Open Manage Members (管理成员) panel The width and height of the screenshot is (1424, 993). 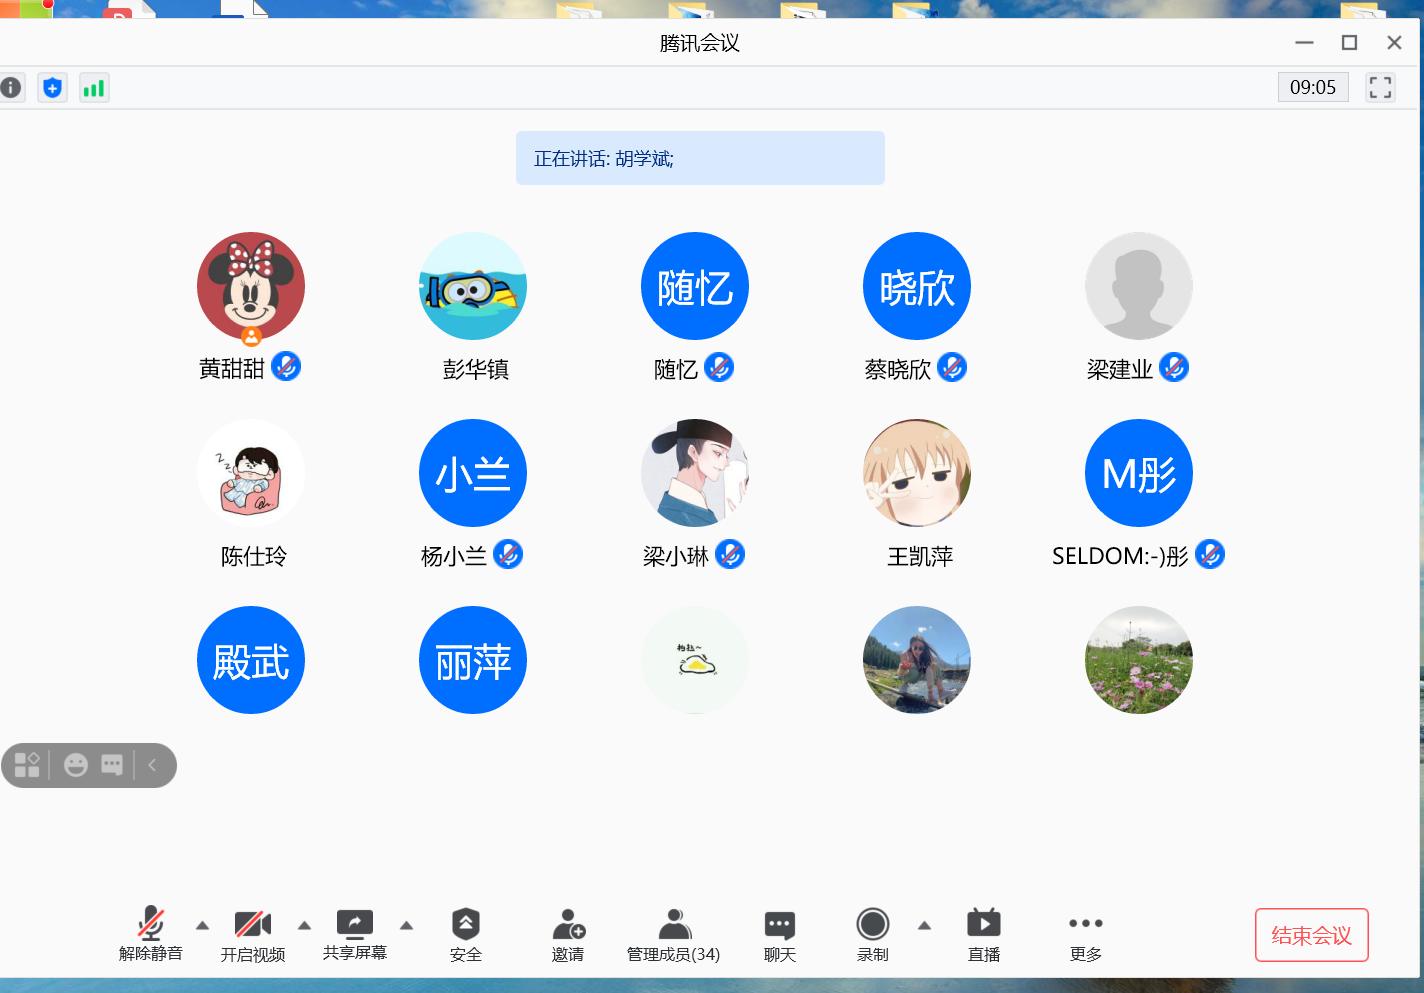click(674, 934)
